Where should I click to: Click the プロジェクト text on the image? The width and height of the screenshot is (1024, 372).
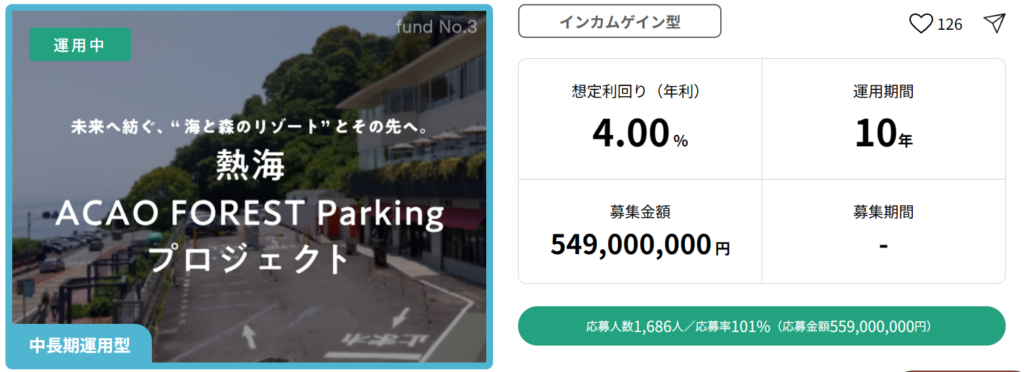pos(250,258)
